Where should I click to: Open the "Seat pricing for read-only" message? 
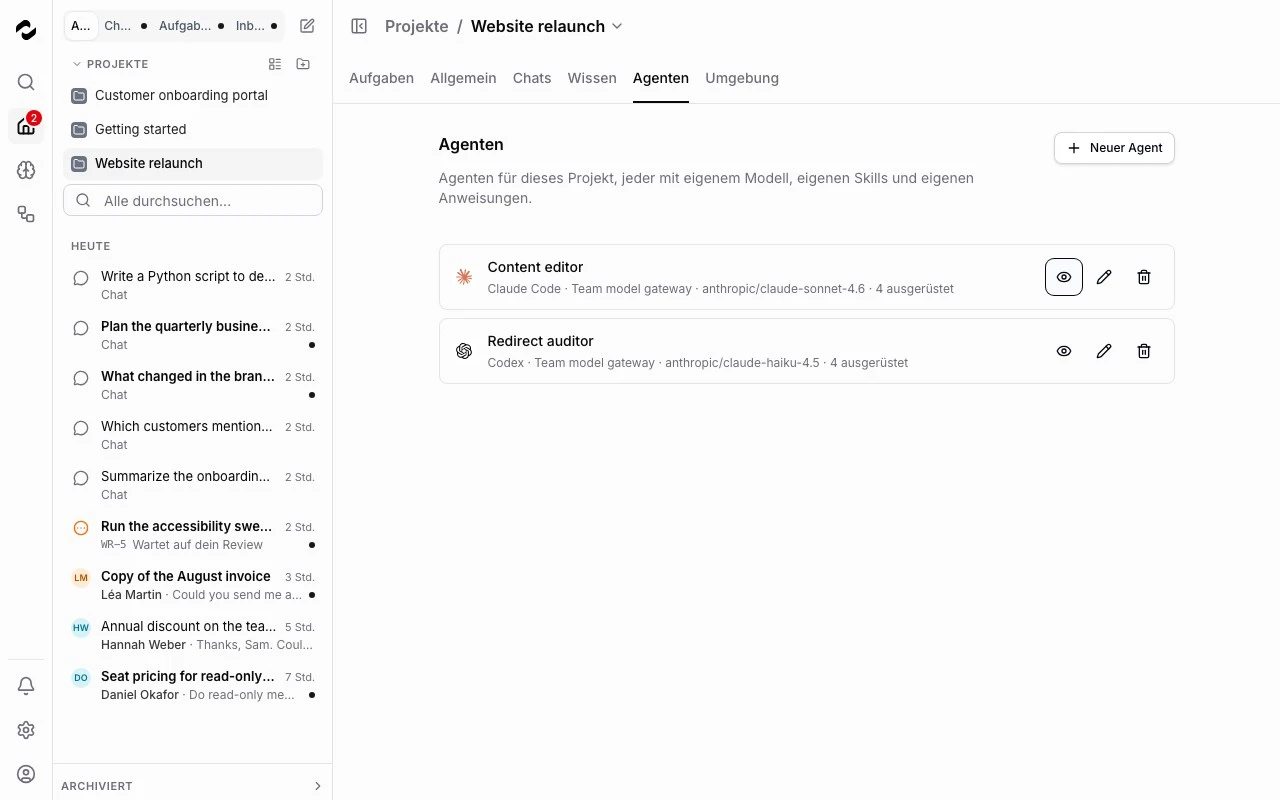[x=193, y=685]
